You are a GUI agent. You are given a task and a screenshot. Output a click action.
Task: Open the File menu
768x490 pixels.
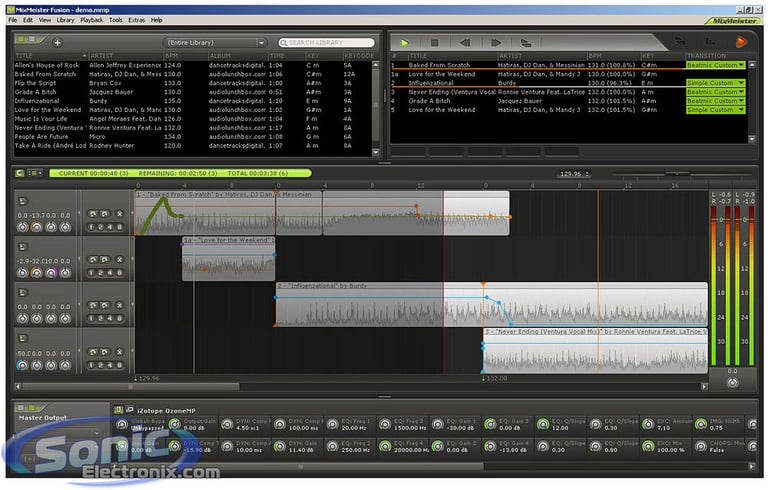[x=13, y=20]
